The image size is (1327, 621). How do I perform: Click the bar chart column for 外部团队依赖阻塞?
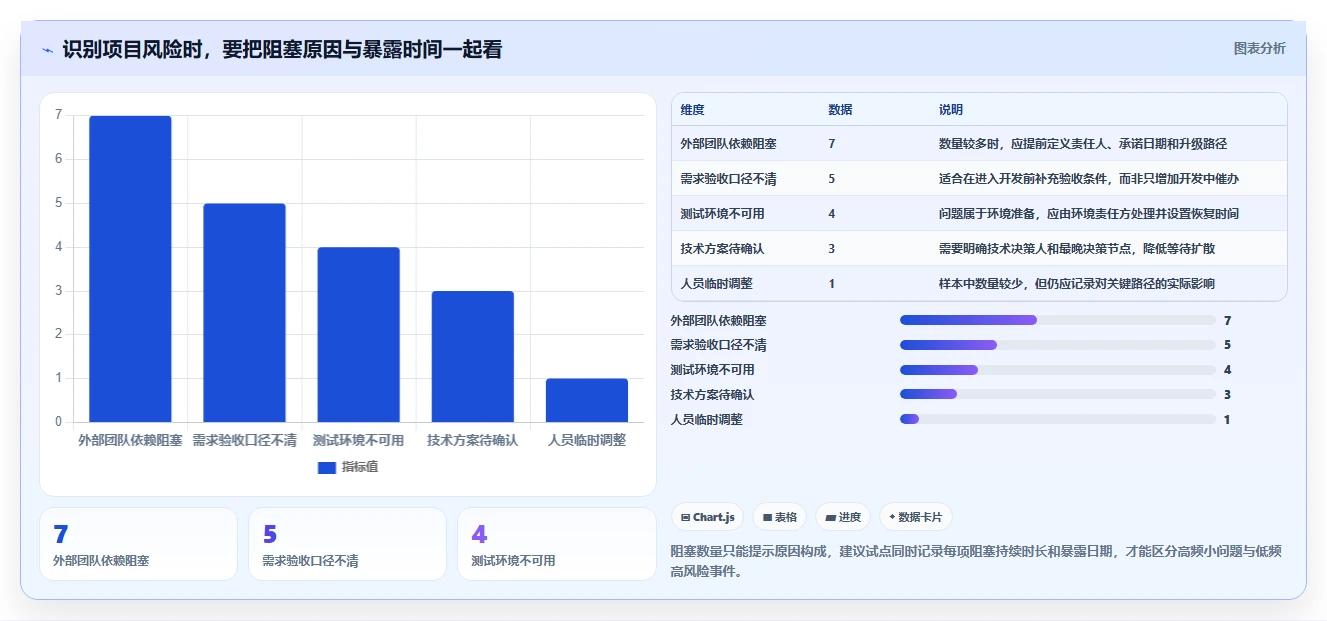(x=130, y=269)
